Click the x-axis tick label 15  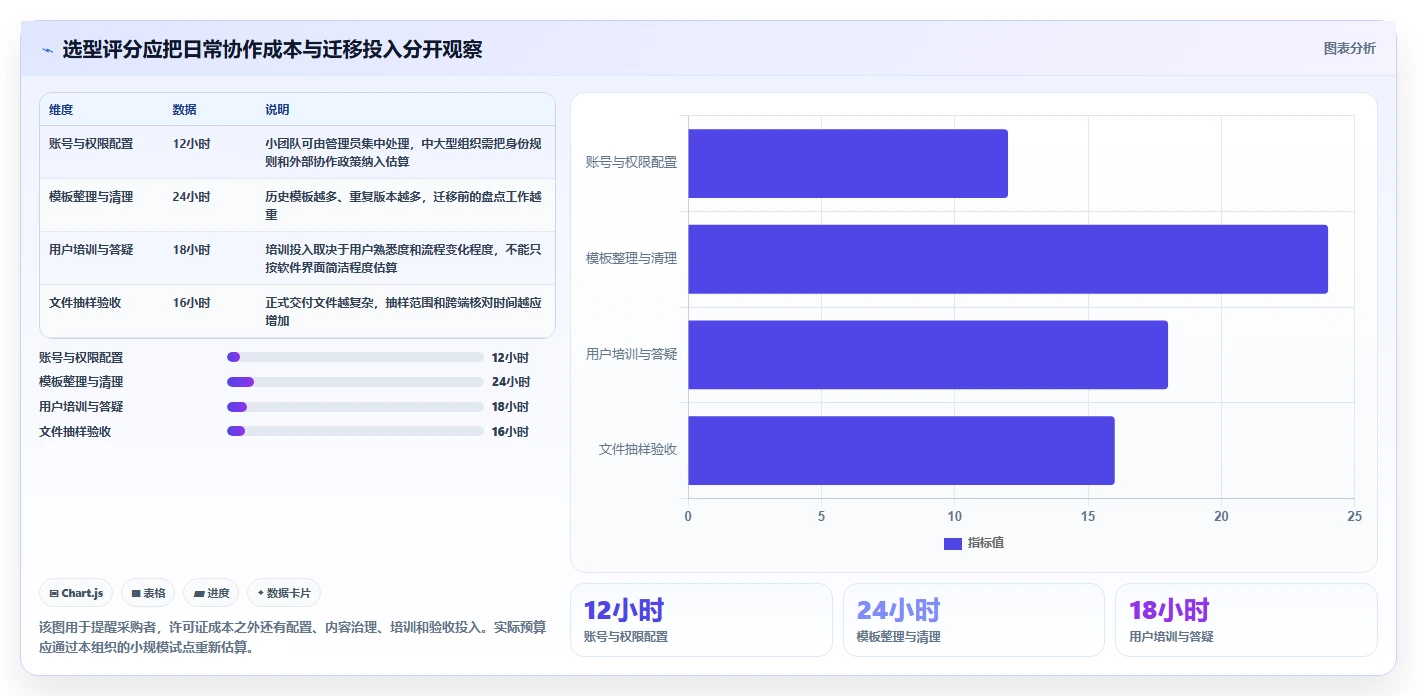coord(1088,517)
